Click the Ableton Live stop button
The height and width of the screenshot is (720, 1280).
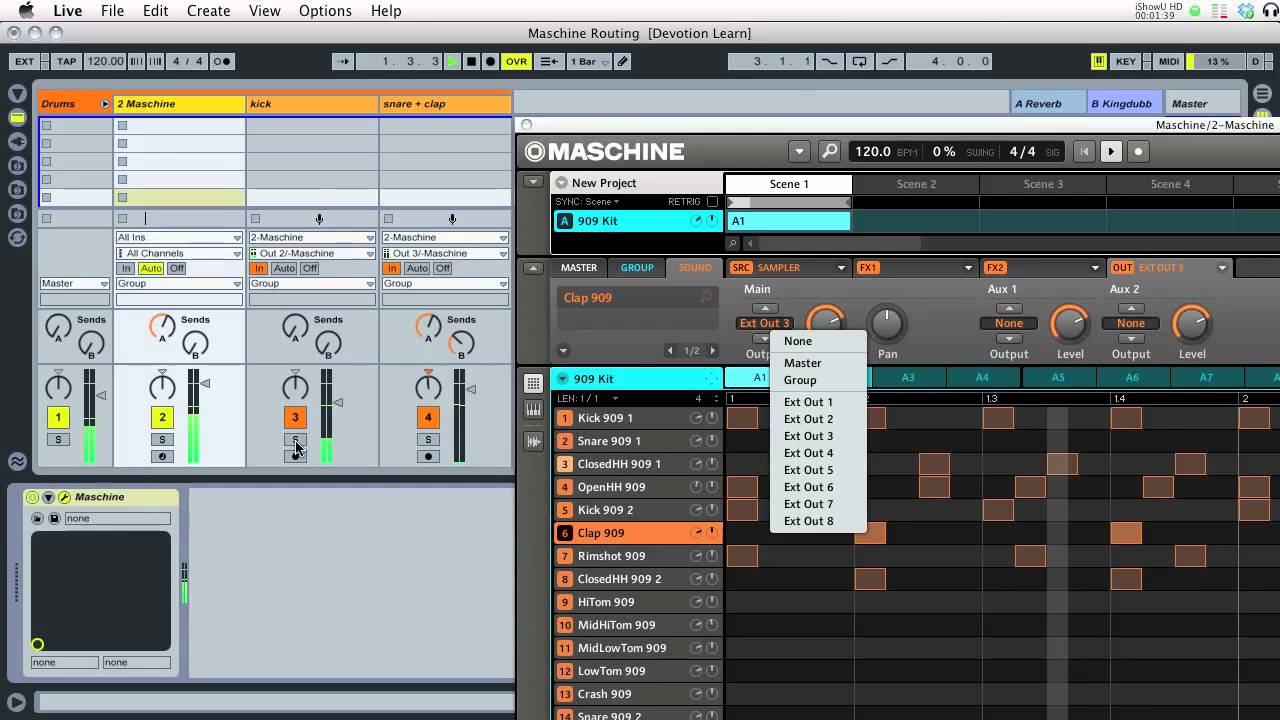(471, 62)
